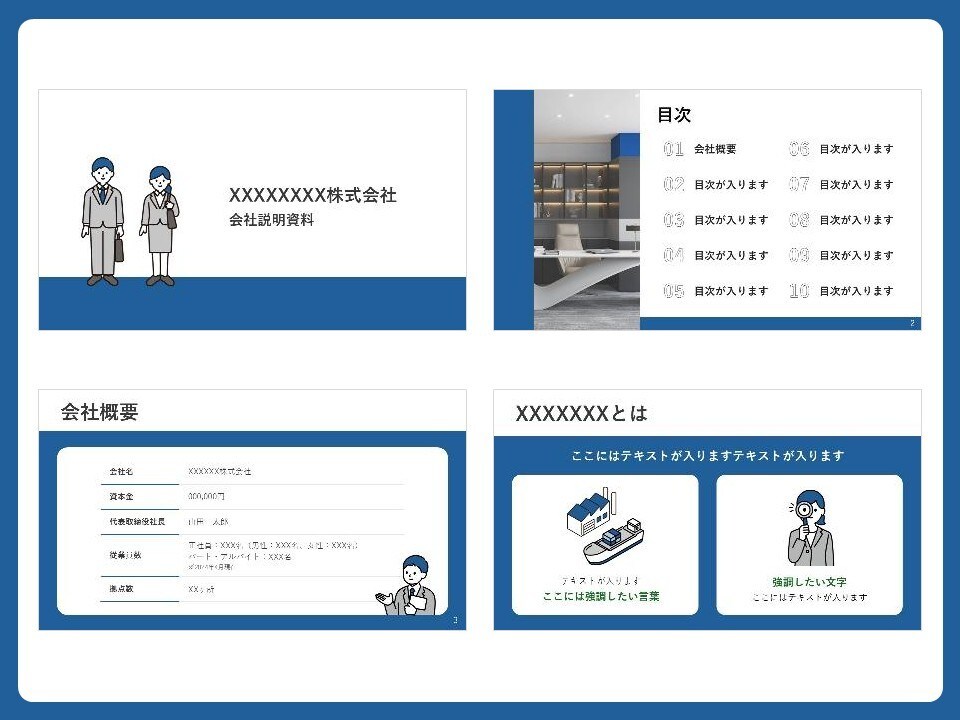960x720 pixels.
Task: Select the factory and cargo ship illustration
Action: tap(605, 526)
